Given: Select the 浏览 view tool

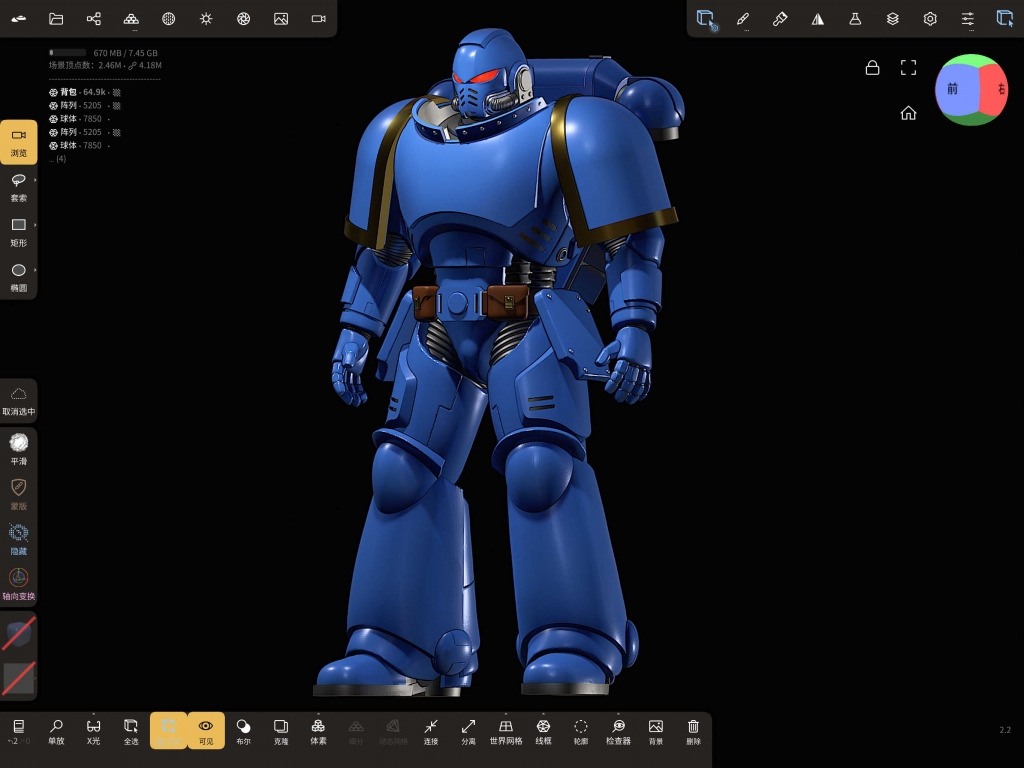Looking at the screenshot, I should pyautogui.click(x=18, y=142).
